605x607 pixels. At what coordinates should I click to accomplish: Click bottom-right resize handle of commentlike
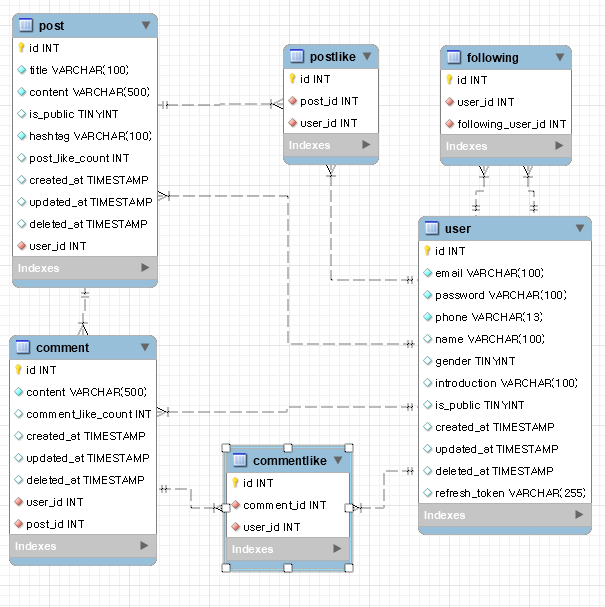[x=349, y=568]
